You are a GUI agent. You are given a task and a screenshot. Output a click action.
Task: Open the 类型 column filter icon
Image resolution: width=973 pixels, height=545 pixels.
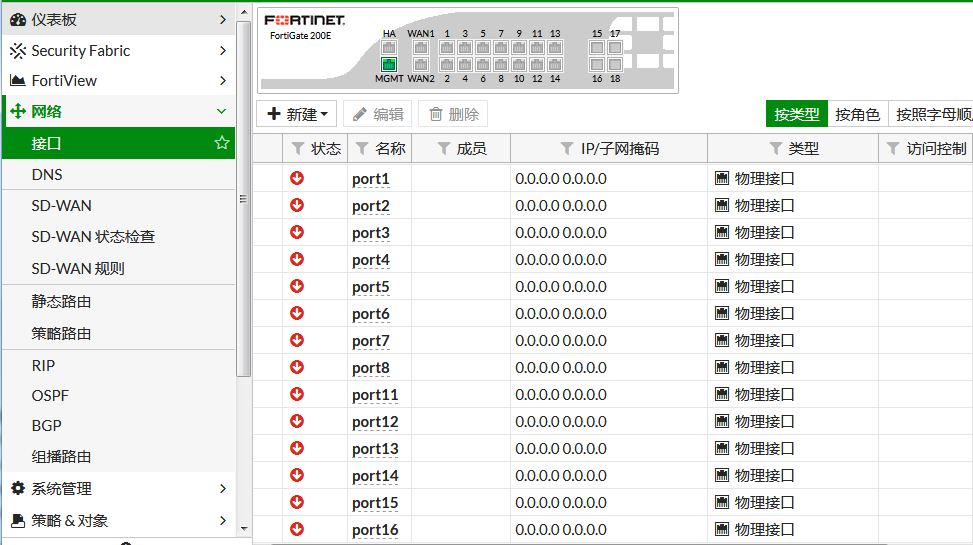(x=775, y=148)
